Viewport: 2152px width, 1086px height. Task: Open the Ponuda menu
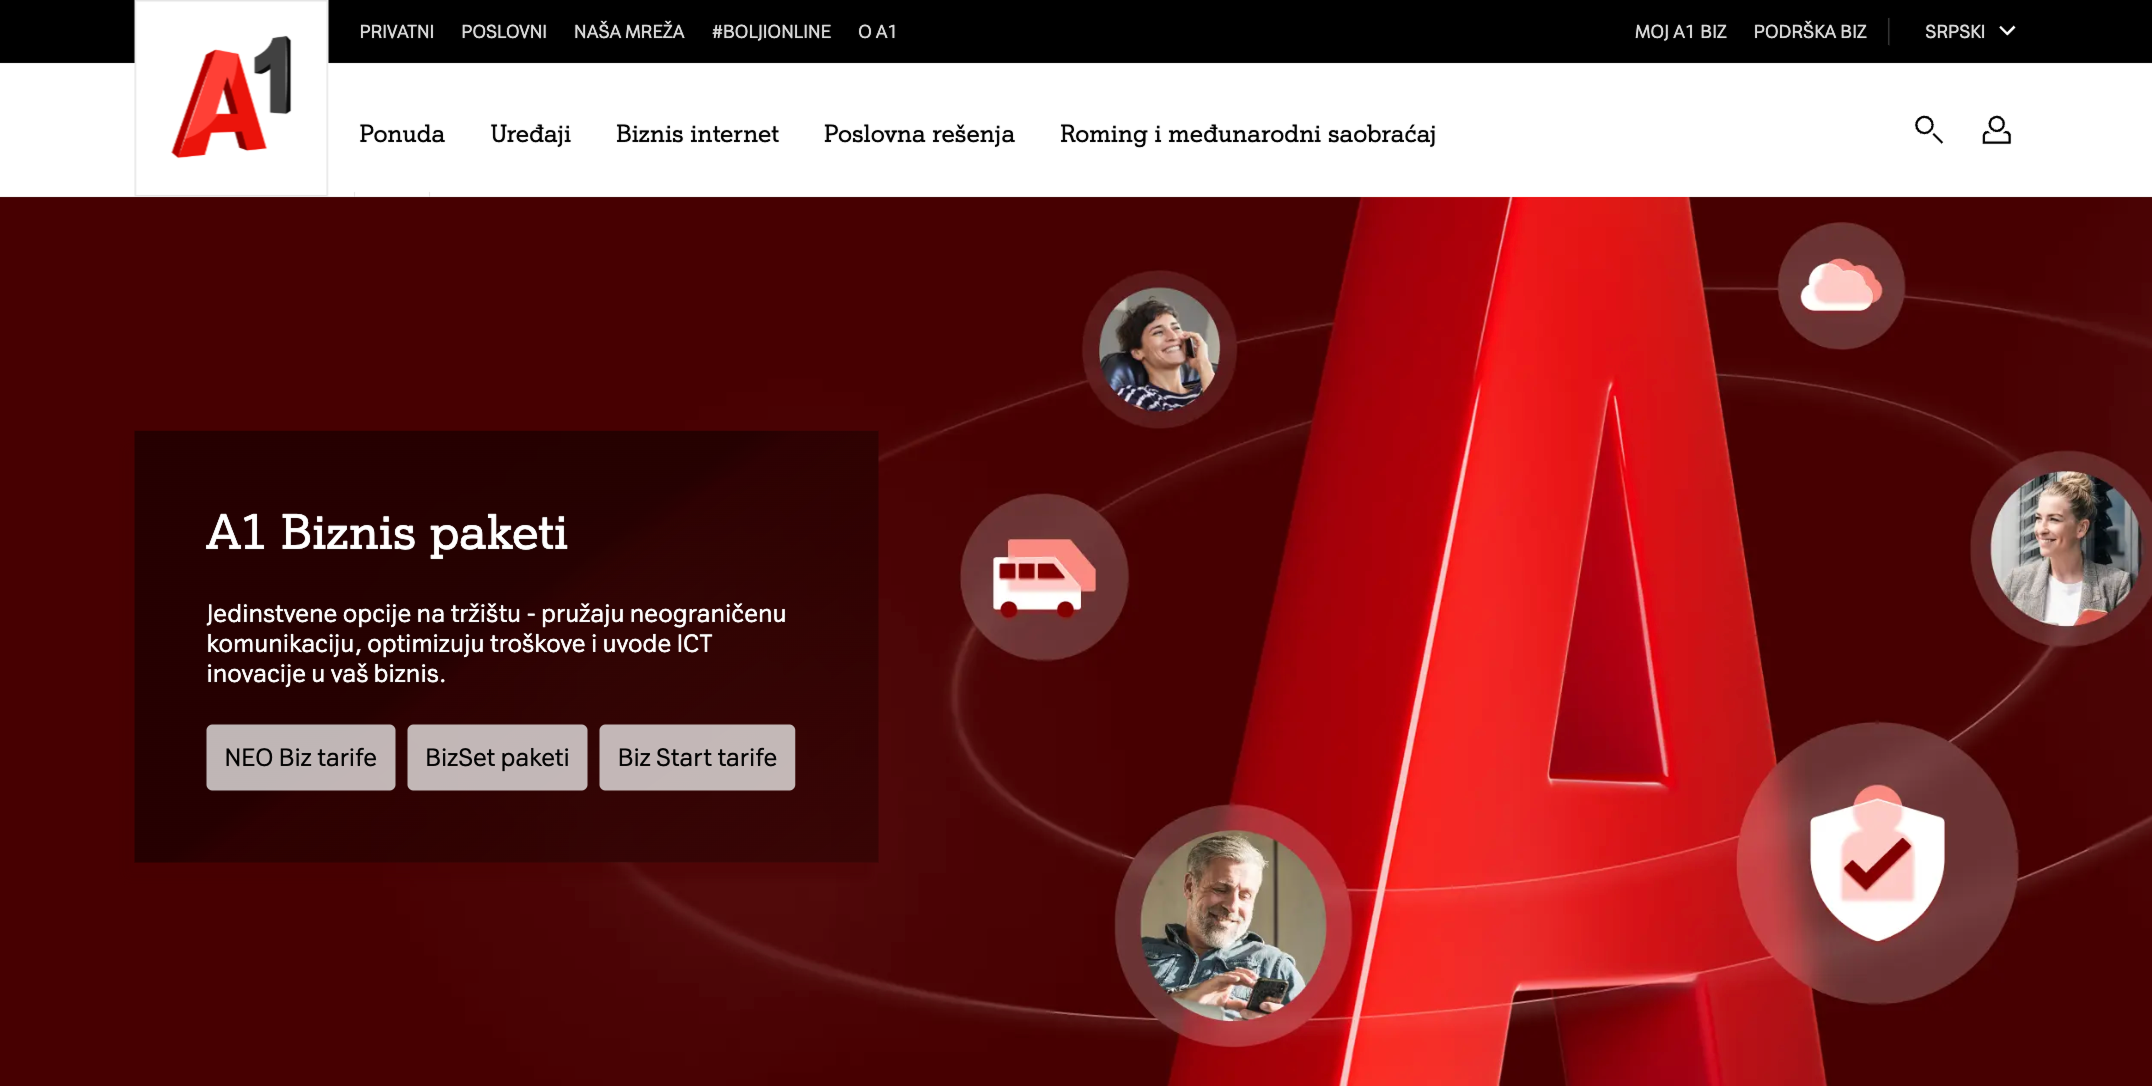click(x=401, y=134)
